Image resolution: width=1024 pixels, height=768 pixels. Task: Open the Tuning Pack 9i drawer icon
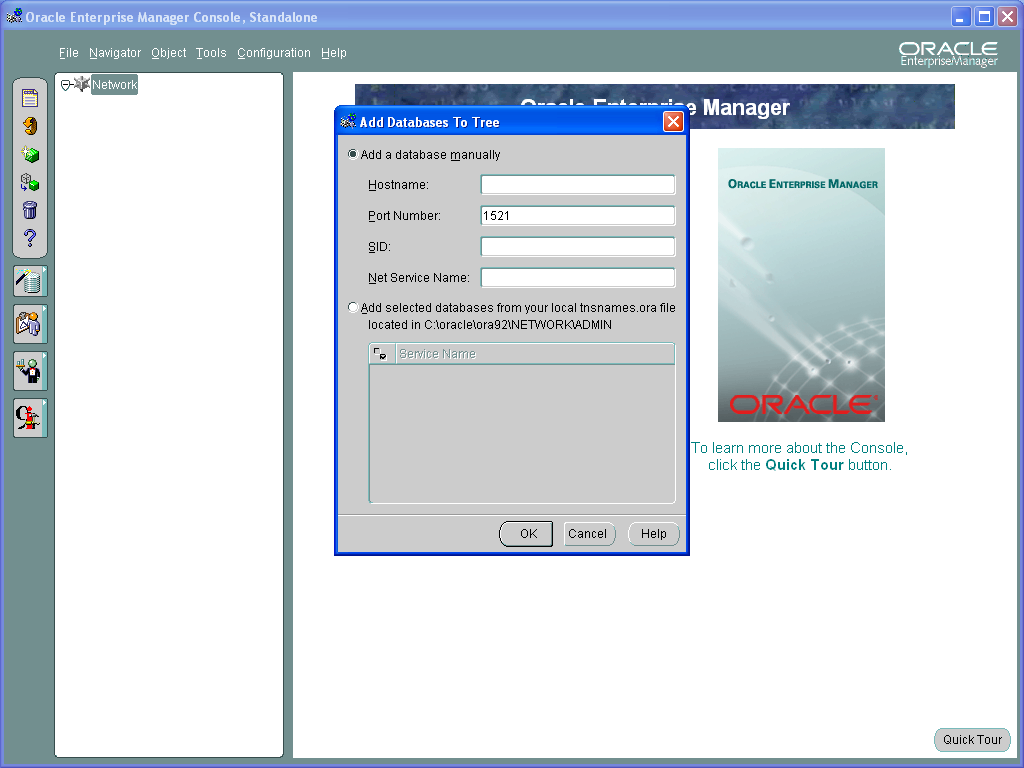tap(30, 418)
